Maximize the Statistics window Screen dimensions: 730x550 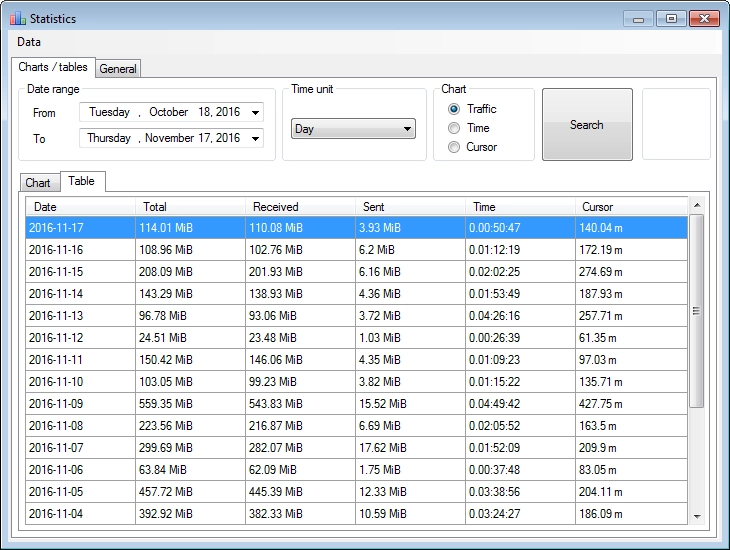(671, 19)
